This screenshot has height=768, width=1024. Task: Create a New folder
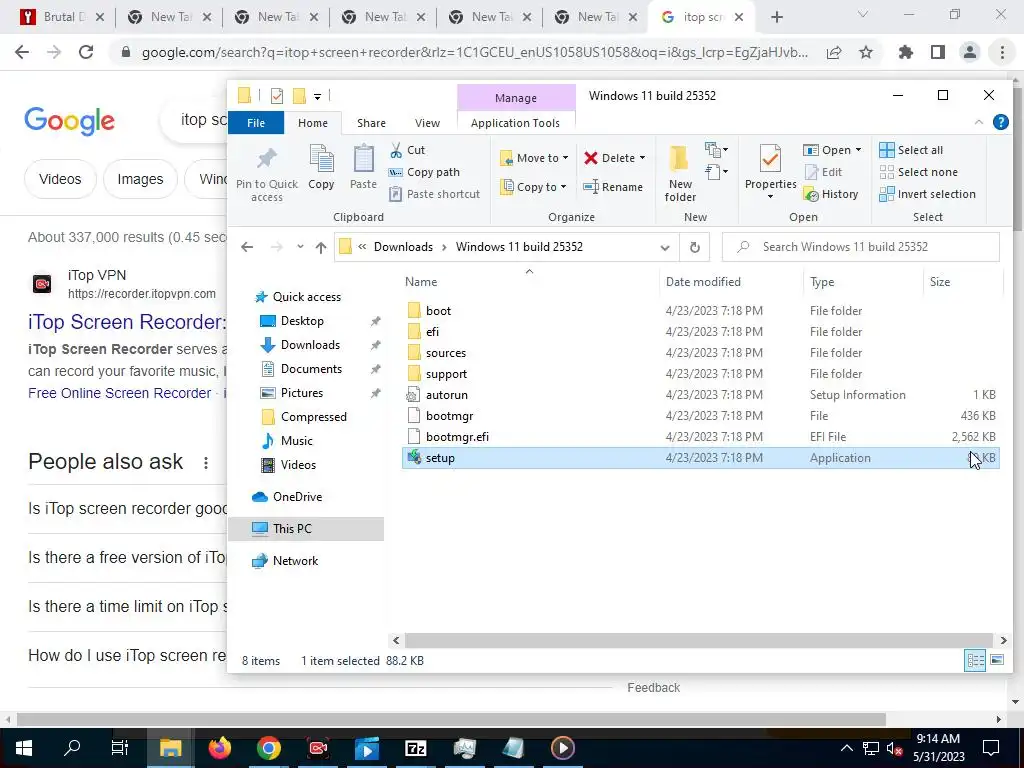[x=680, y=174]
